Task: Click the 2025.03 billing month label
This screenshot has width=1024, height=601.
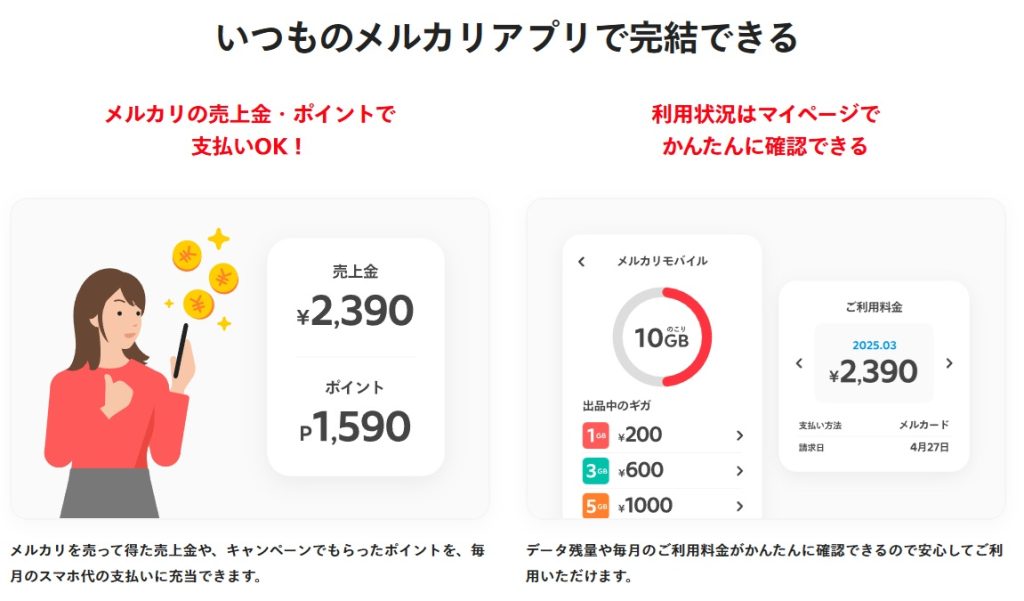Action: [x=874, y=345]
